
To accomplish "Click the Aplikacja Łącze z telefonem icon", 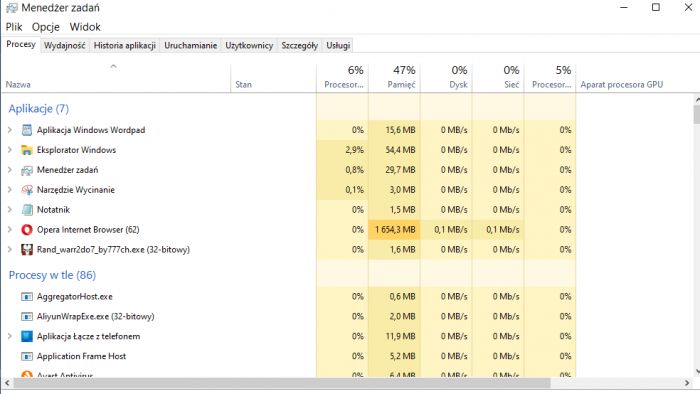I will click(27, 336).
